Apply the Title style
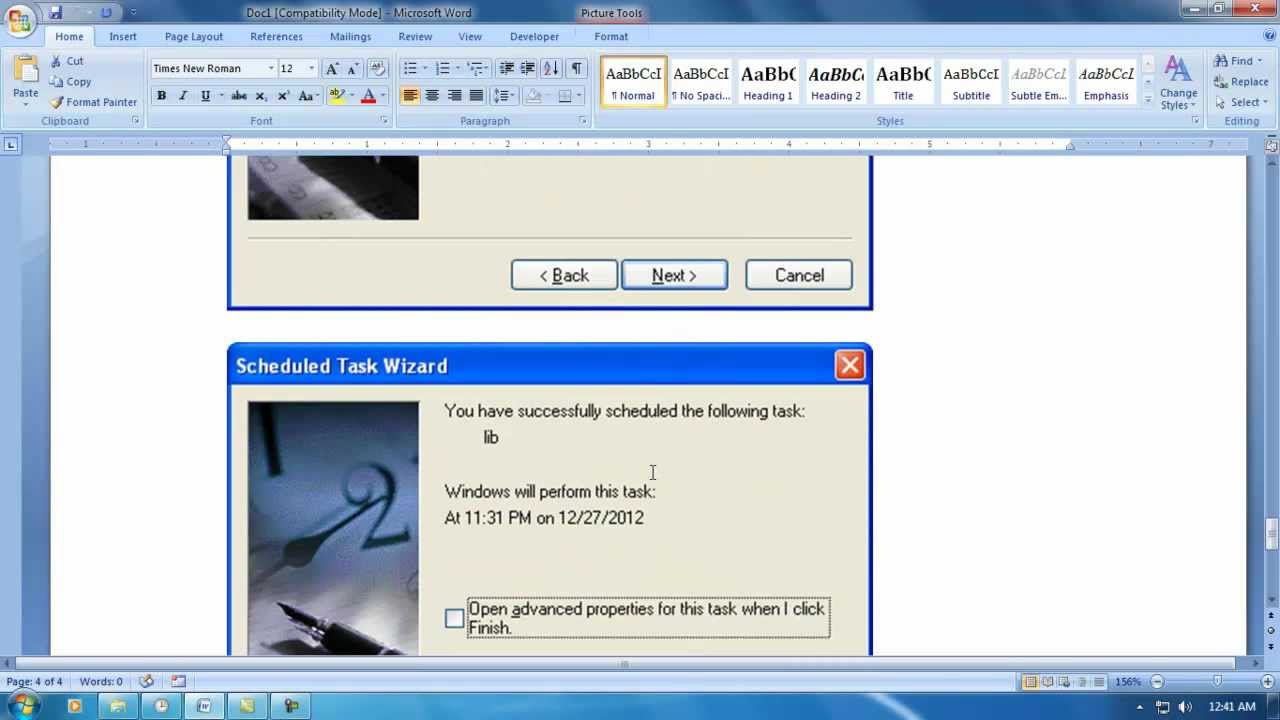1280x720 pixels. click(903, 81)
